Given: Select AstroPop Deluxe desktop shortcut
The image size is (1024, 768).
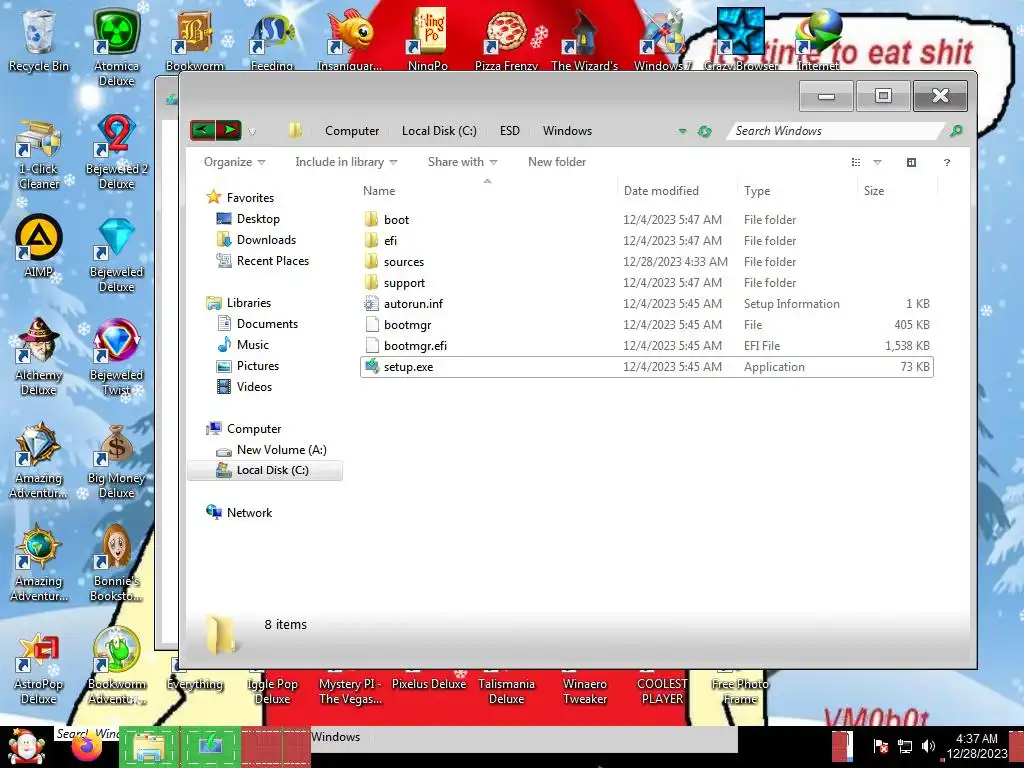Looking at the screenshot, I should (38, 669).
